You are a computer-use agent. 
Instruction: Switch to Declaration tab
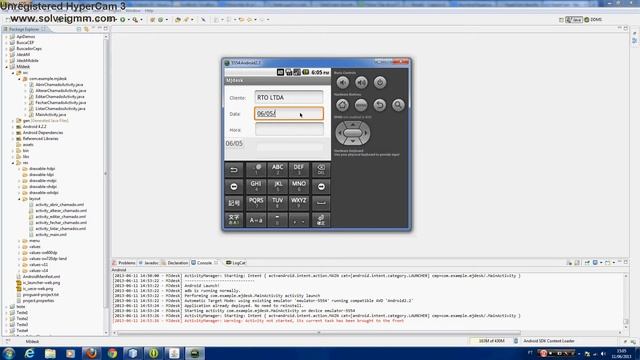tap(175, 263)
